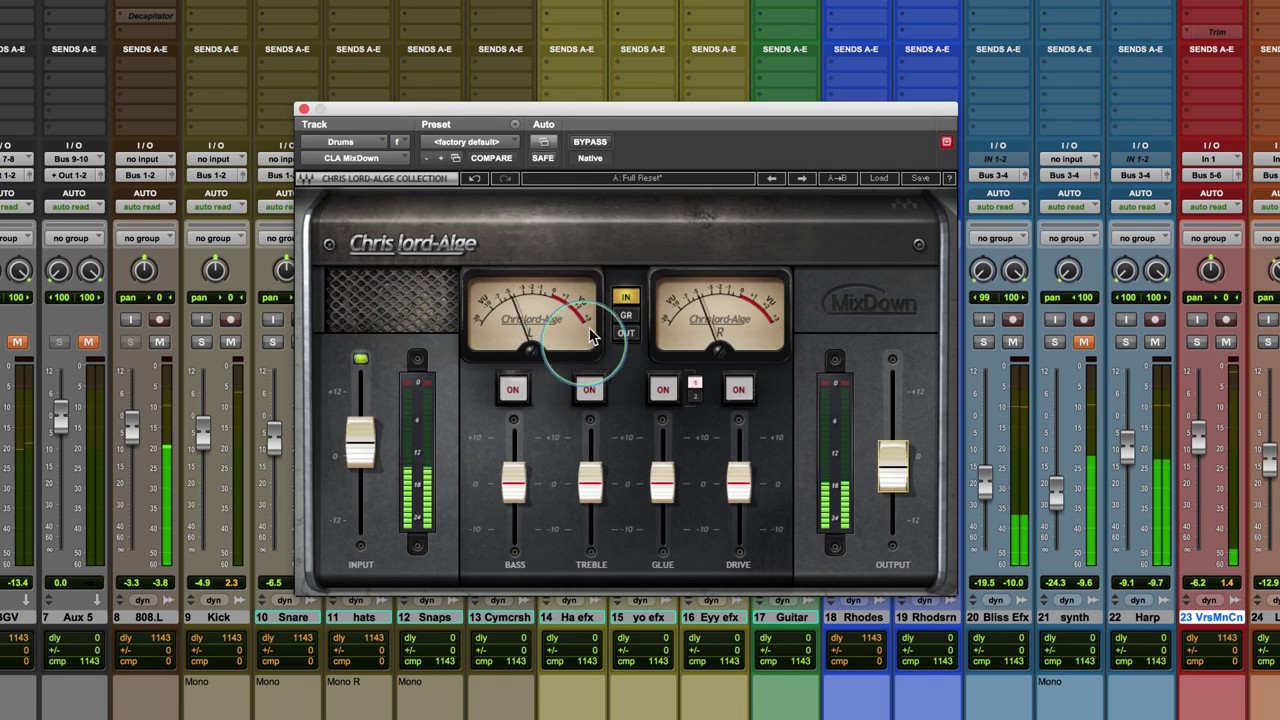Record-enable the Harp track

tap(1154, 320)
